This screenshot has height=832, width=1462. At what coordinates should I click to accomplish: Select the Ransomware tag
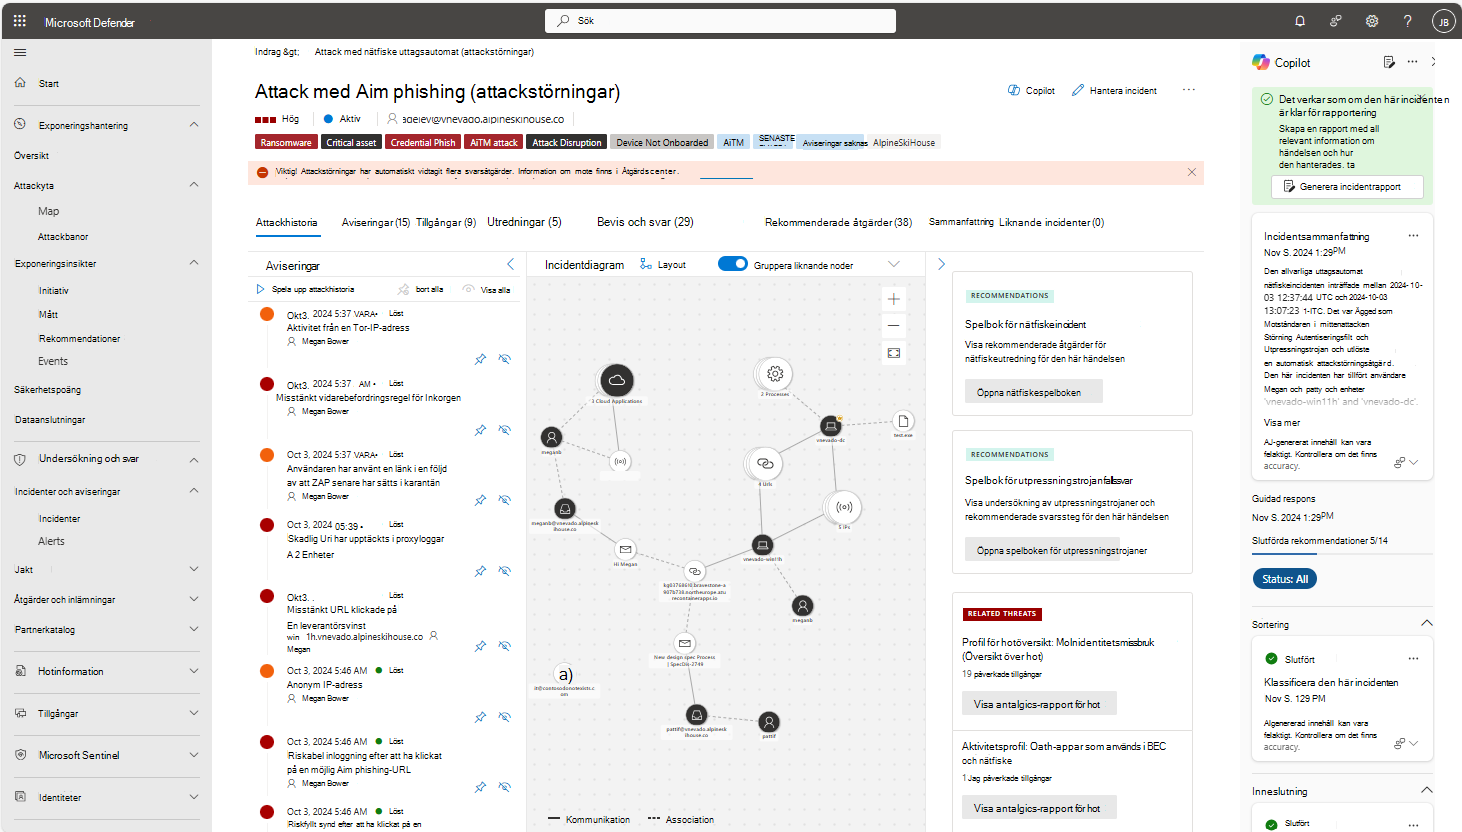tap(286, 142)
